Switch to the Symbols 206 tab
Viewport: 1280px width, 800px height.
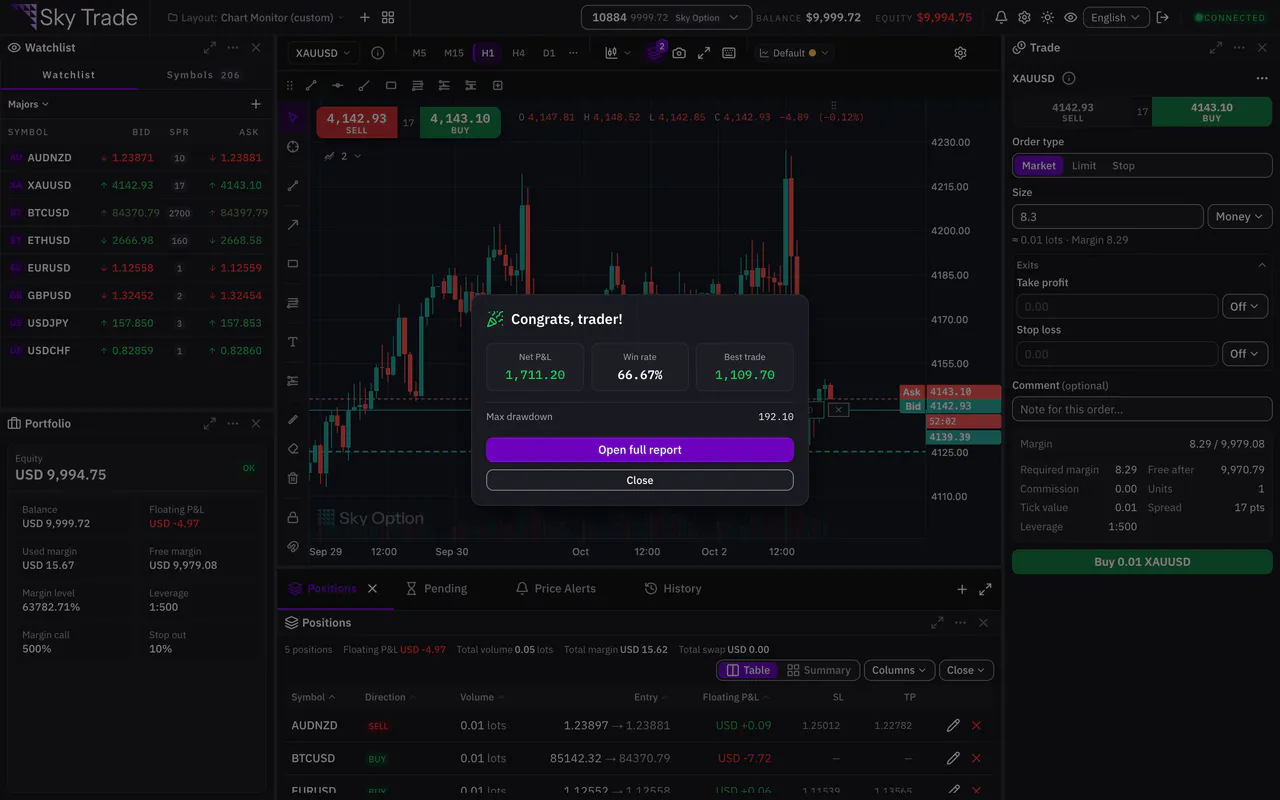coord(203,75)
